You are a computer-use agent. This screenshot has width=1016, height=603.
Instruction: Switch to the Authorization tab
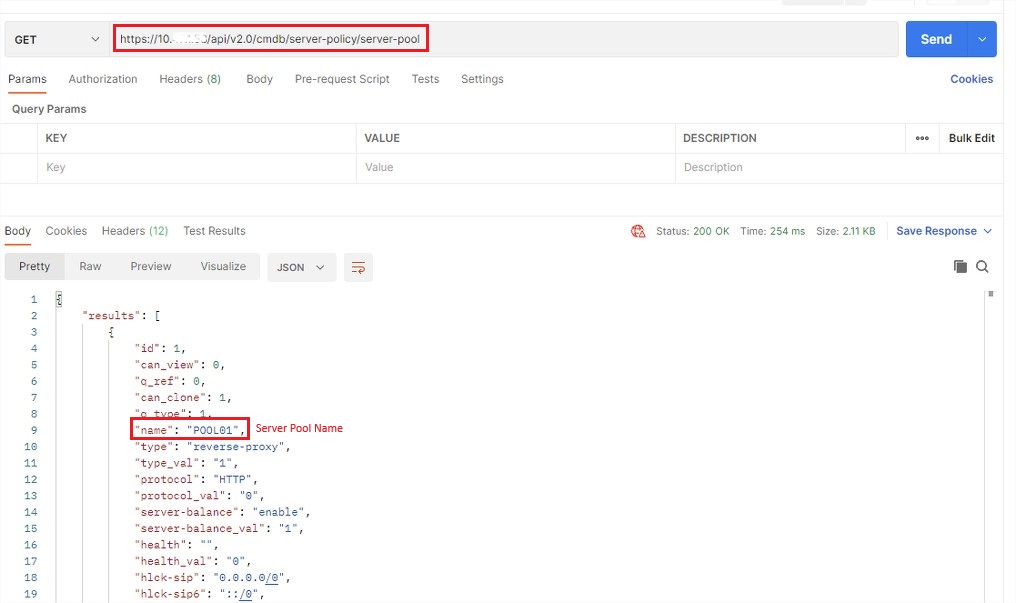[103, 79]
